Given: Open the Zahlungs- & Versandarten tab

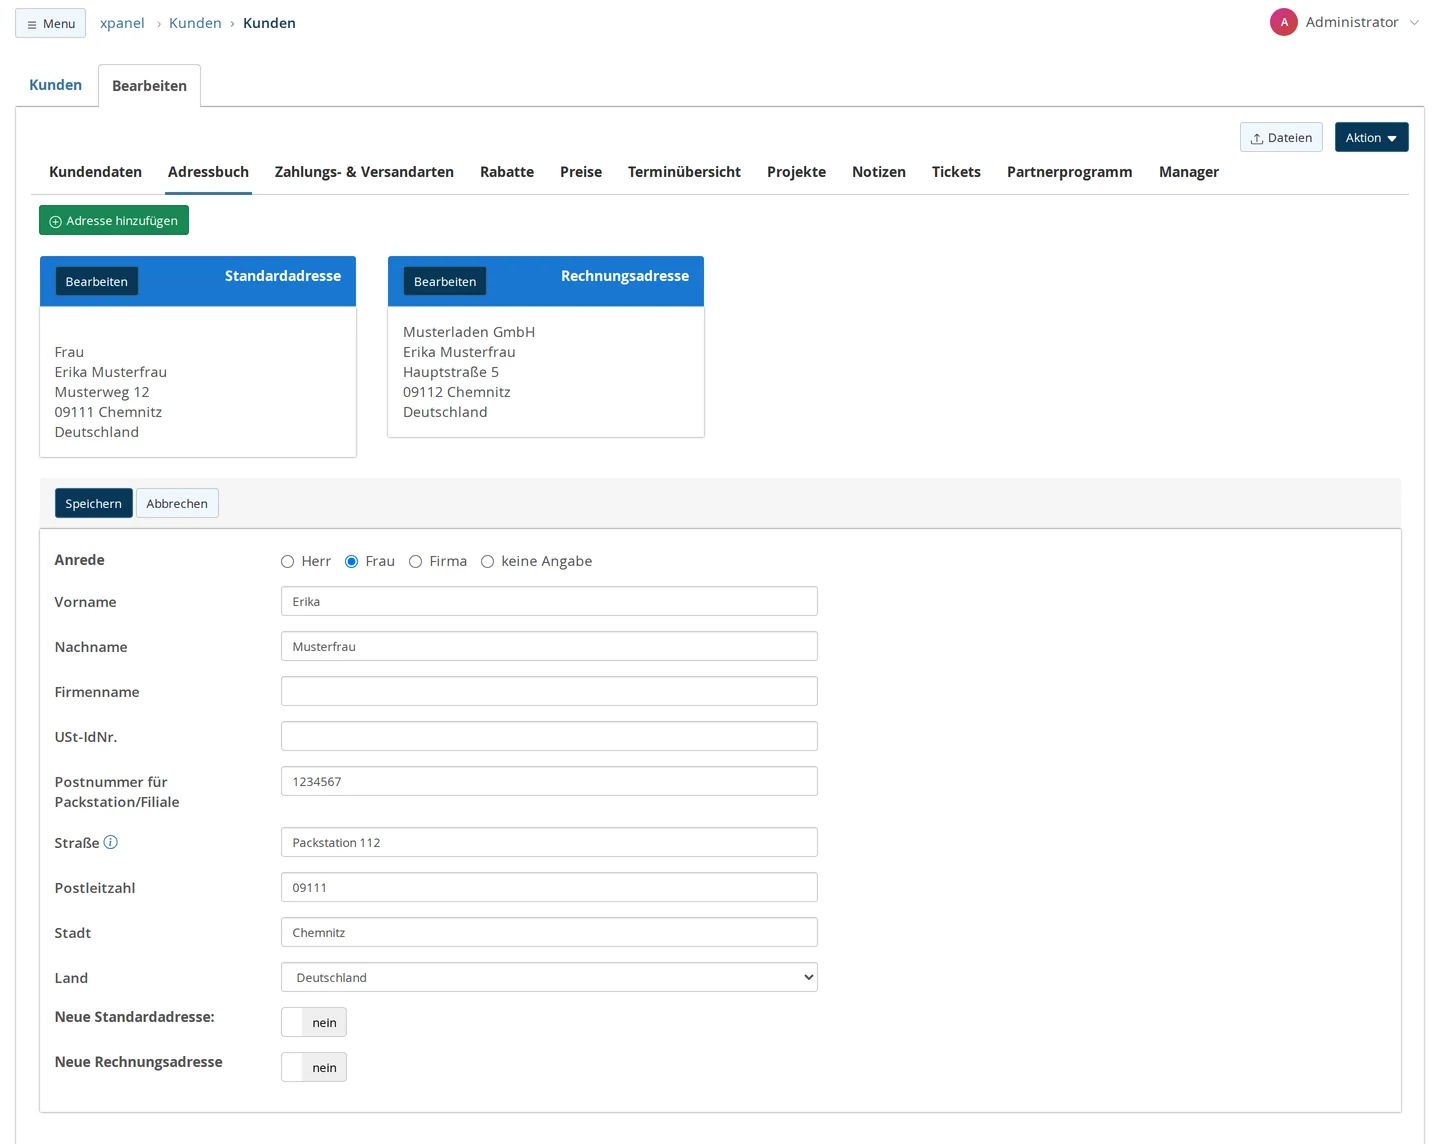Looking at the screenshot, I should tap(364, 172).
